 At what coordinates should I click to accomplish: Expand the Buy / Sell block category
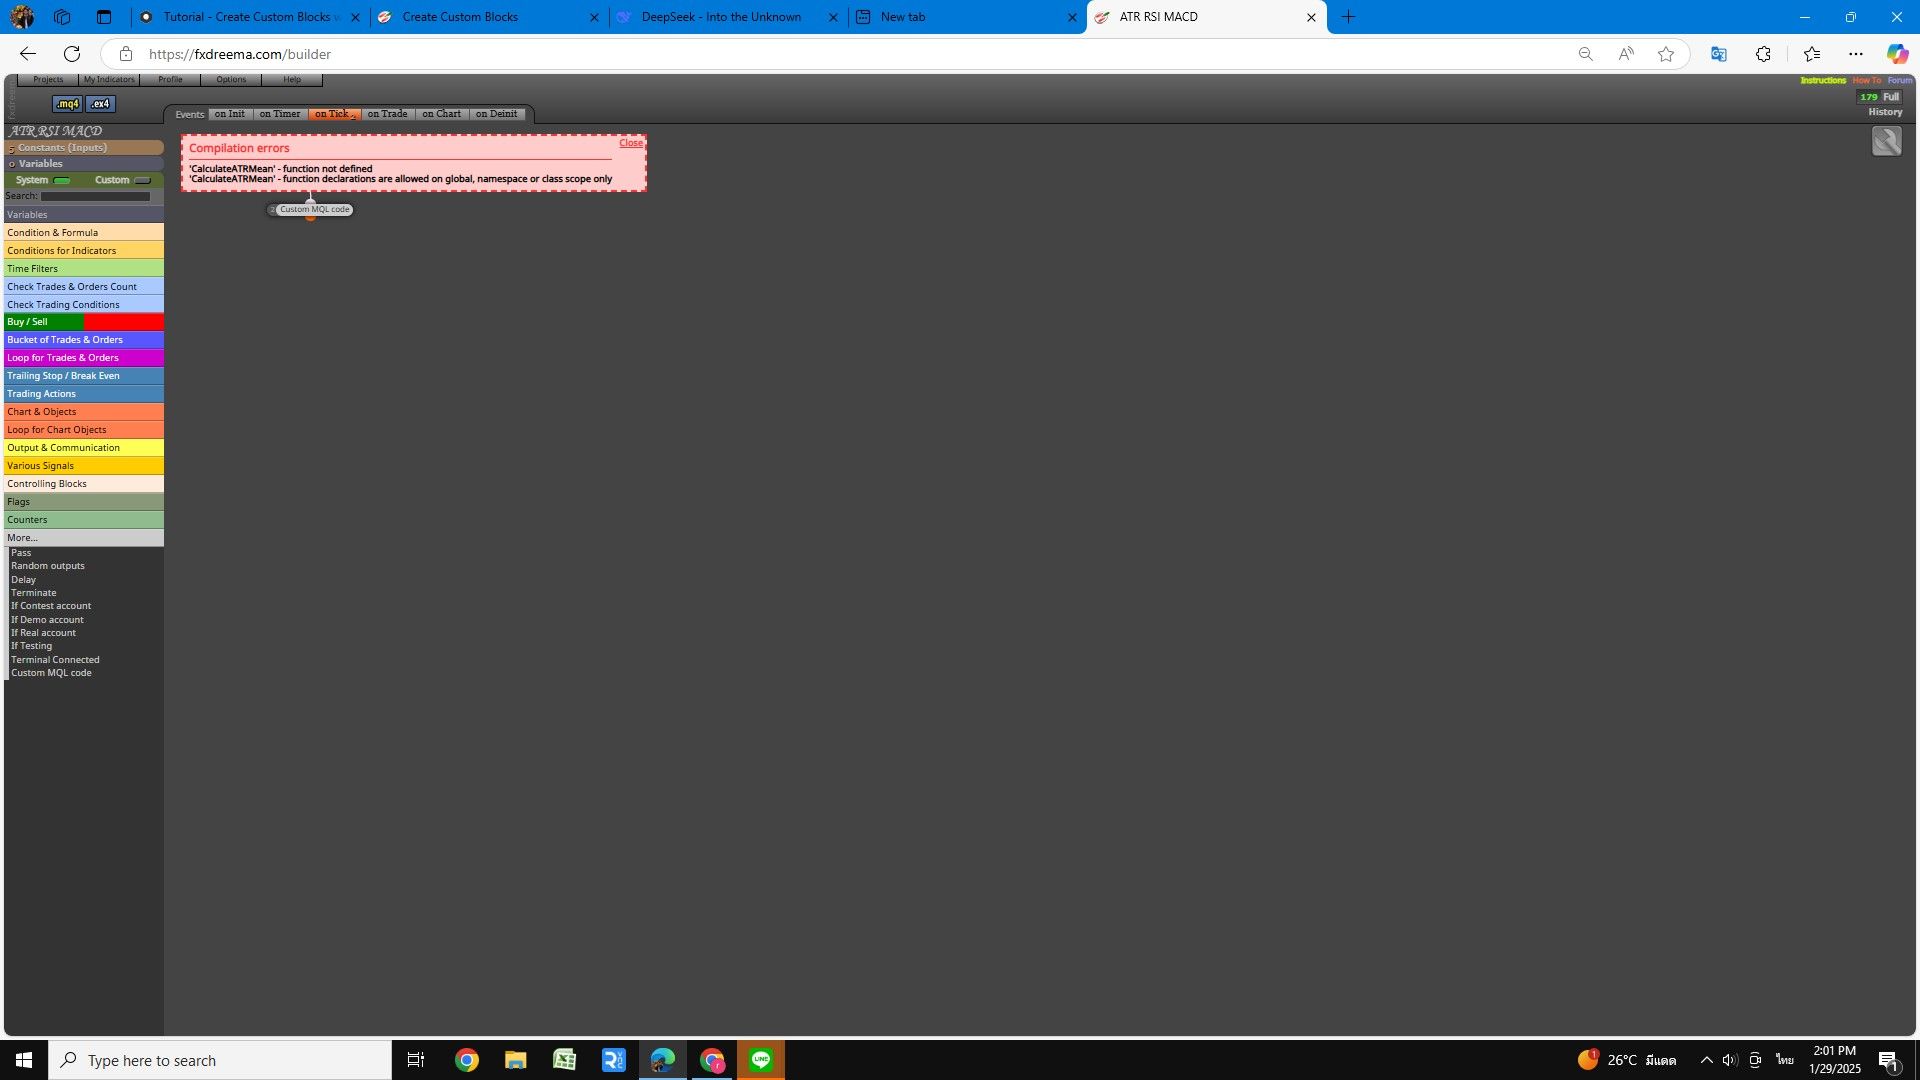(x=84, y=322)
